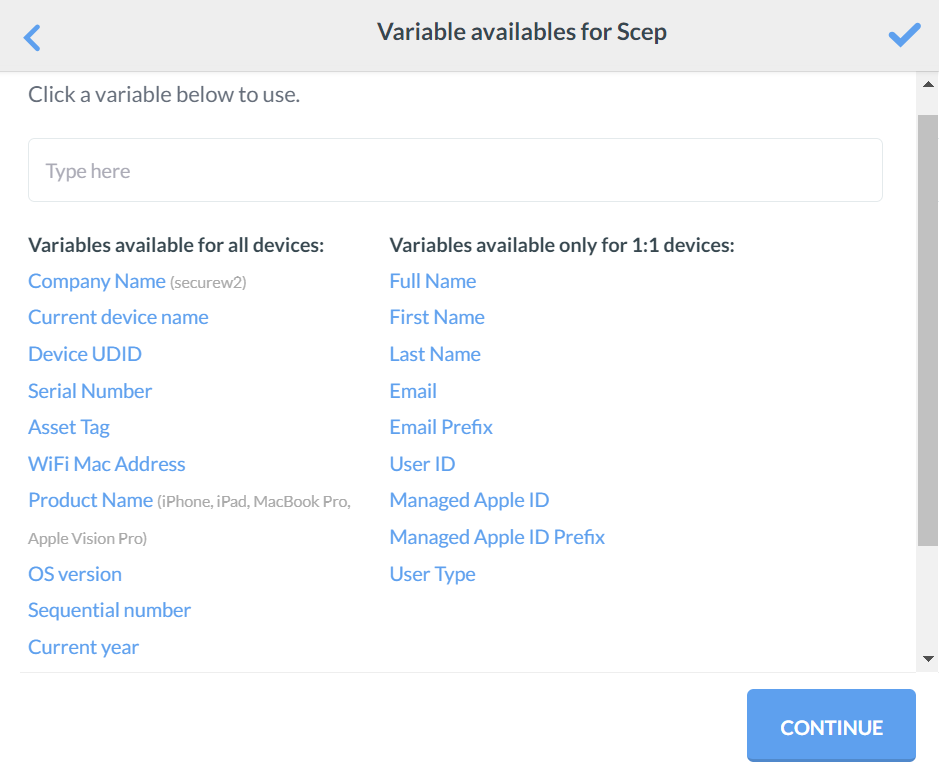939x769 pixels.
Task: Pick the Email Prefix variable
Action: (x=441, y=427)
